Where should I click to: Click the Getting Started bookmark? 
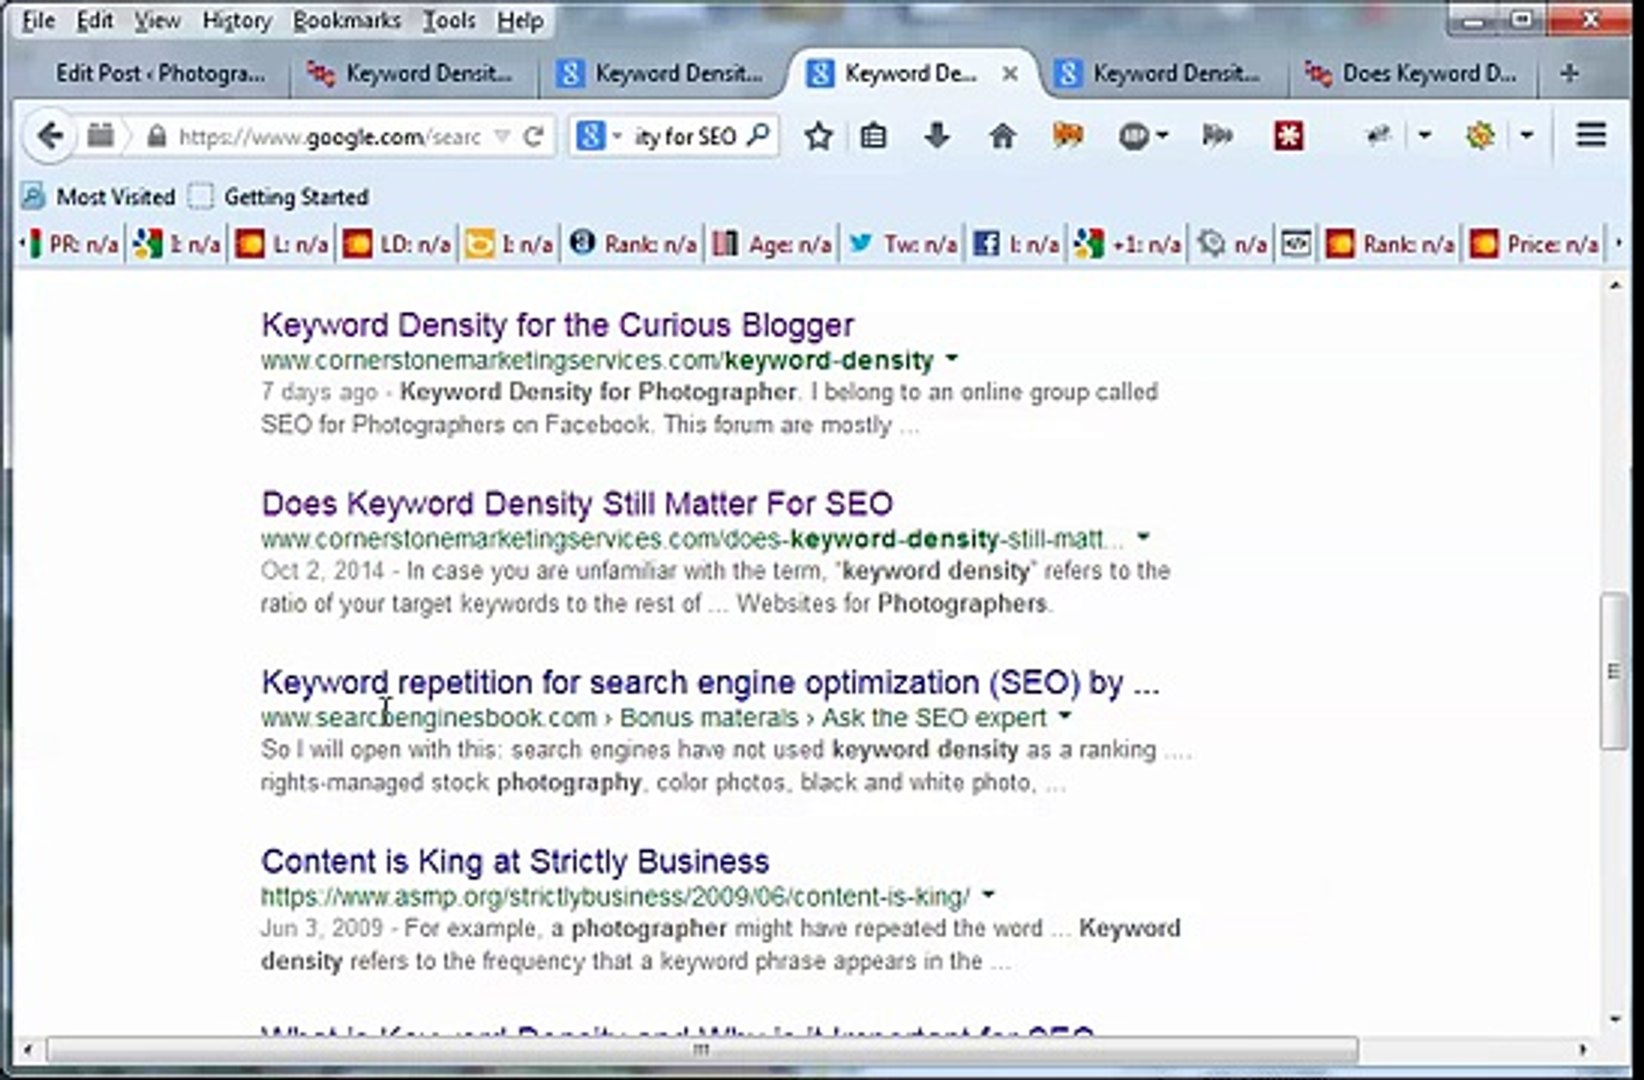(280, 196)
